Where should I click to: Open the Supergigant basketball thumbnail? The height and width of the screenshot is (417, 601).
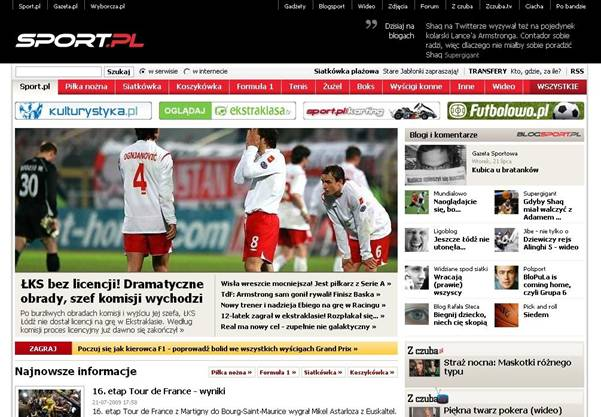pos(506,202)
